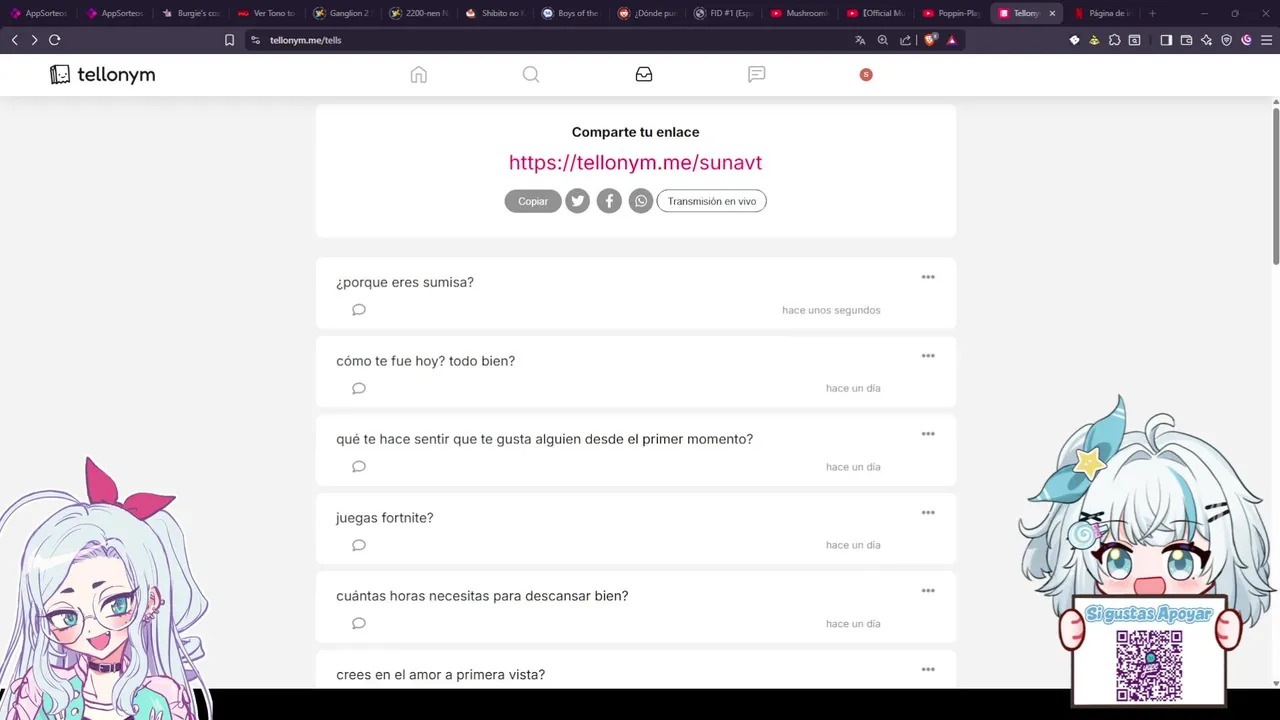
Task: Switch to the Shibito no tab
Action: (x=495, y=13)
